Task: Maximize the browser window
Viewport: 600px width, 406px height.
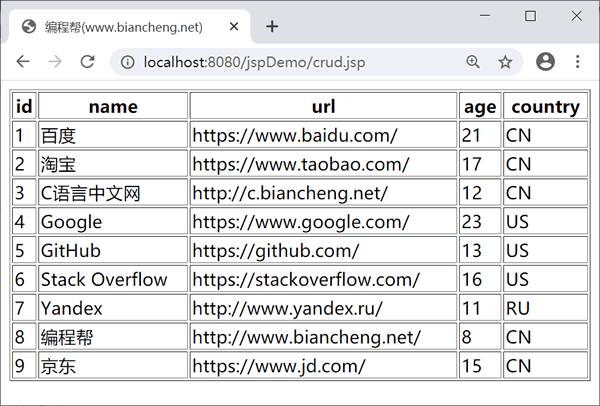Action: [530, 16]
